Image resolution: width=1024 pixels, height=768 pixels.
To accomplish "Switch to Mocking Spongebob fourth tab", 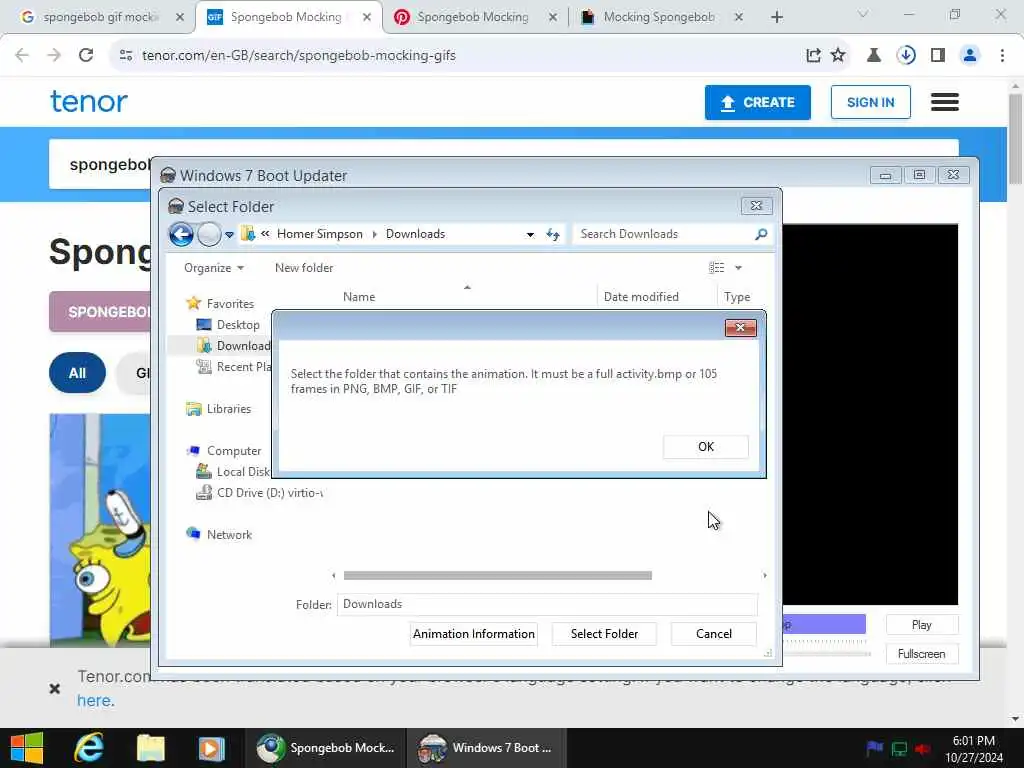I will 661,17.
